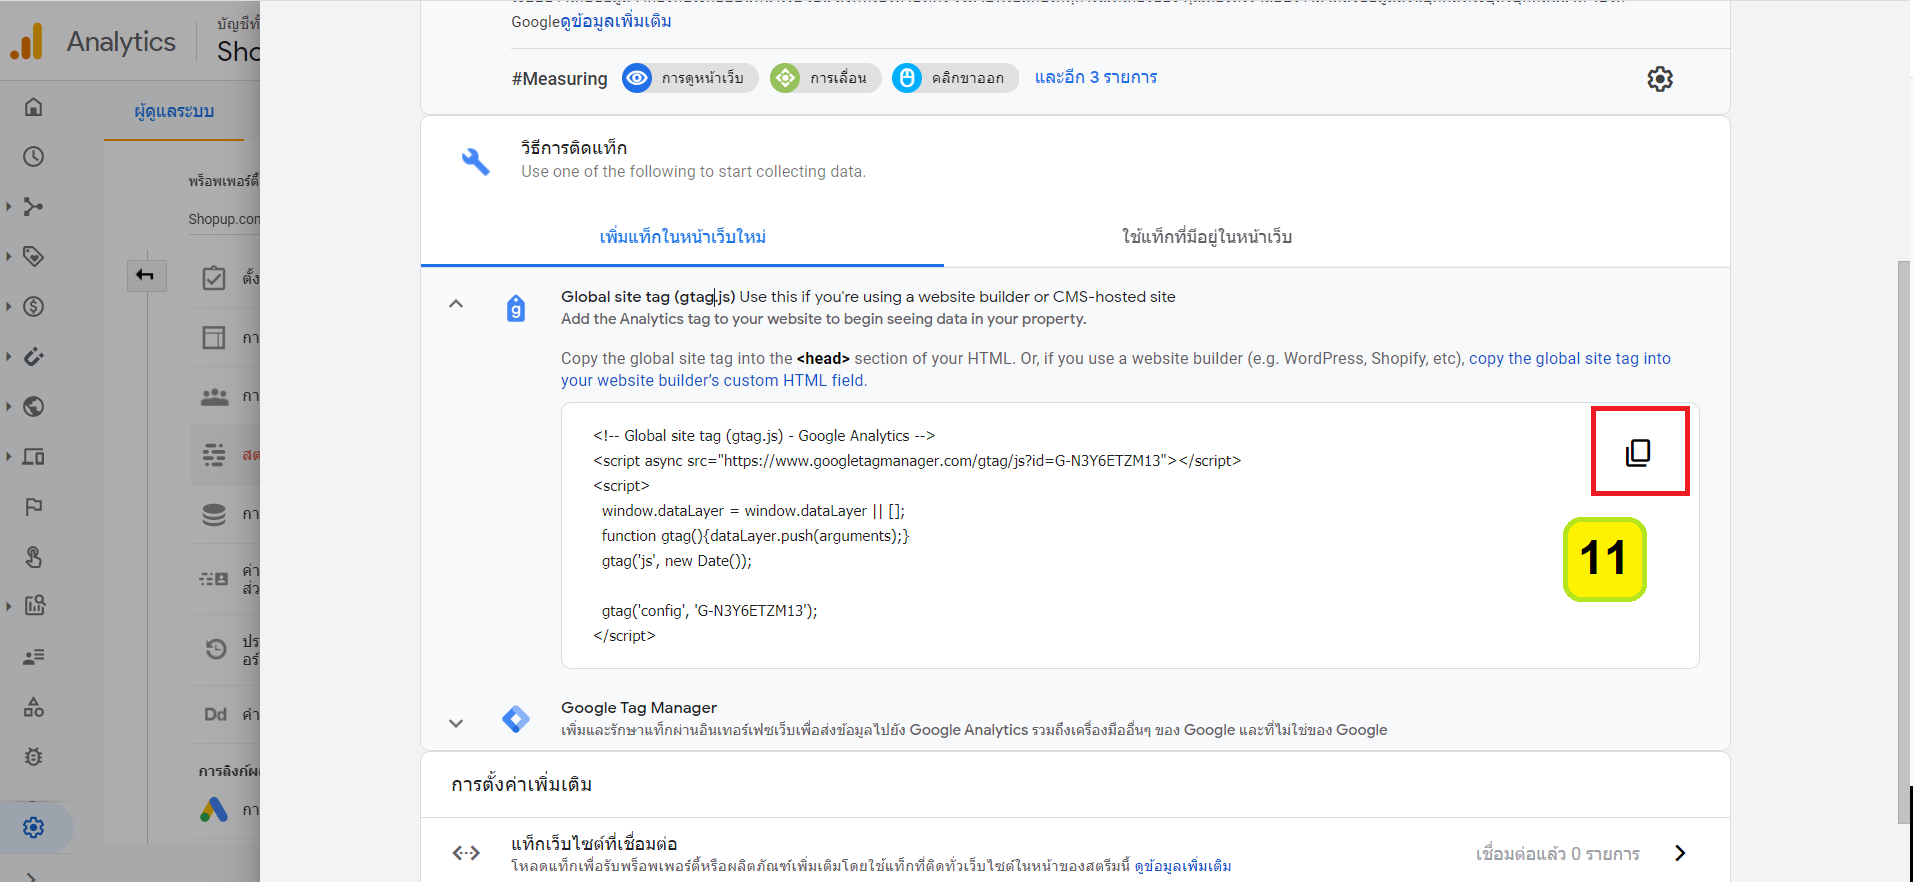Click the property settings window icon

point(214,337)
